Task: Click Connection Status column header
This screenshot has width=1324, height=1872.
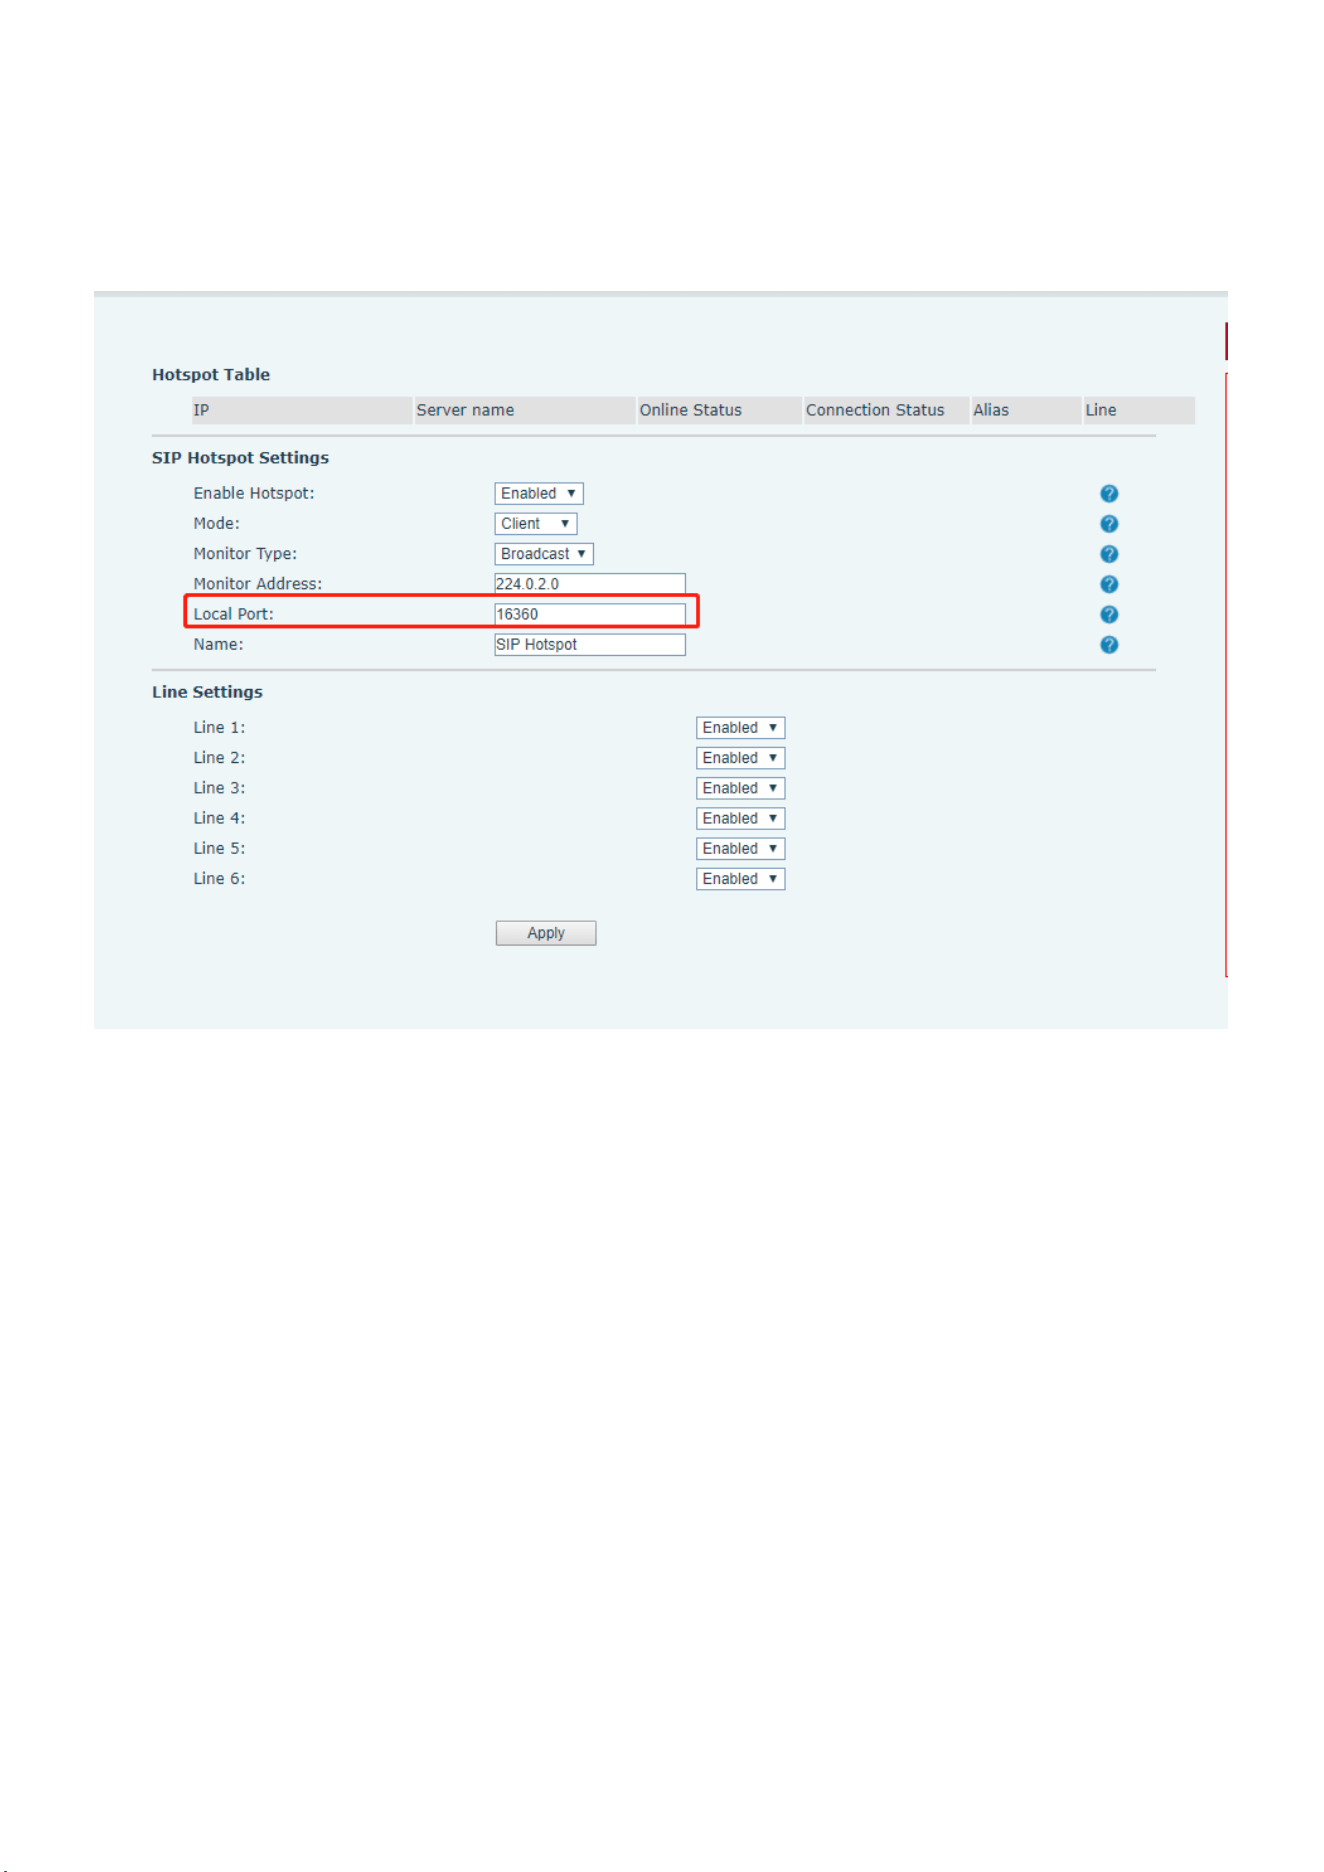Action: pyautogui.click(x=886, y=410)
